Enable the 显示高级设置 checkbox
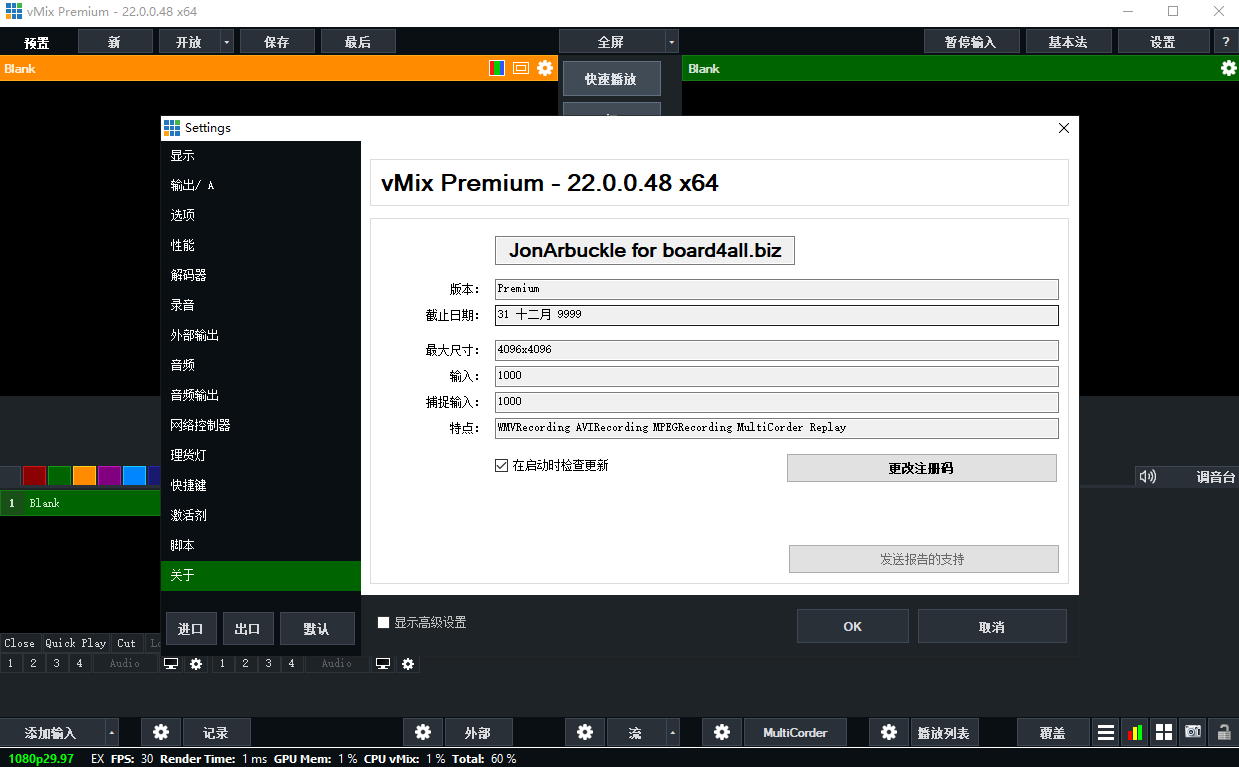Screen dimensions: 1239x767 pyautogui.click(x=383, y=623)
